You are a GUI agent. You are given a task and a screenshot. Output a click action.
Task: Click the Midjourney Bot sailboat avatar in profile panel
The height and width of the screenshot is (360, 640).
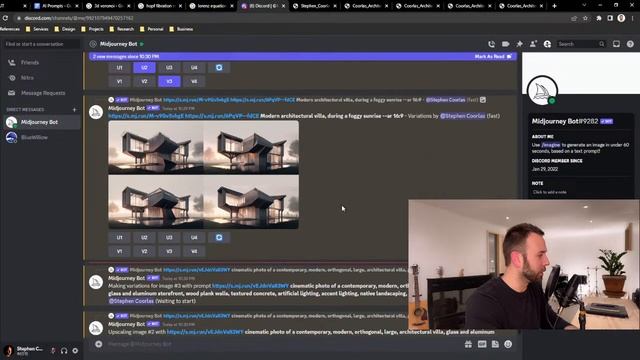click(x=542, y=91)
